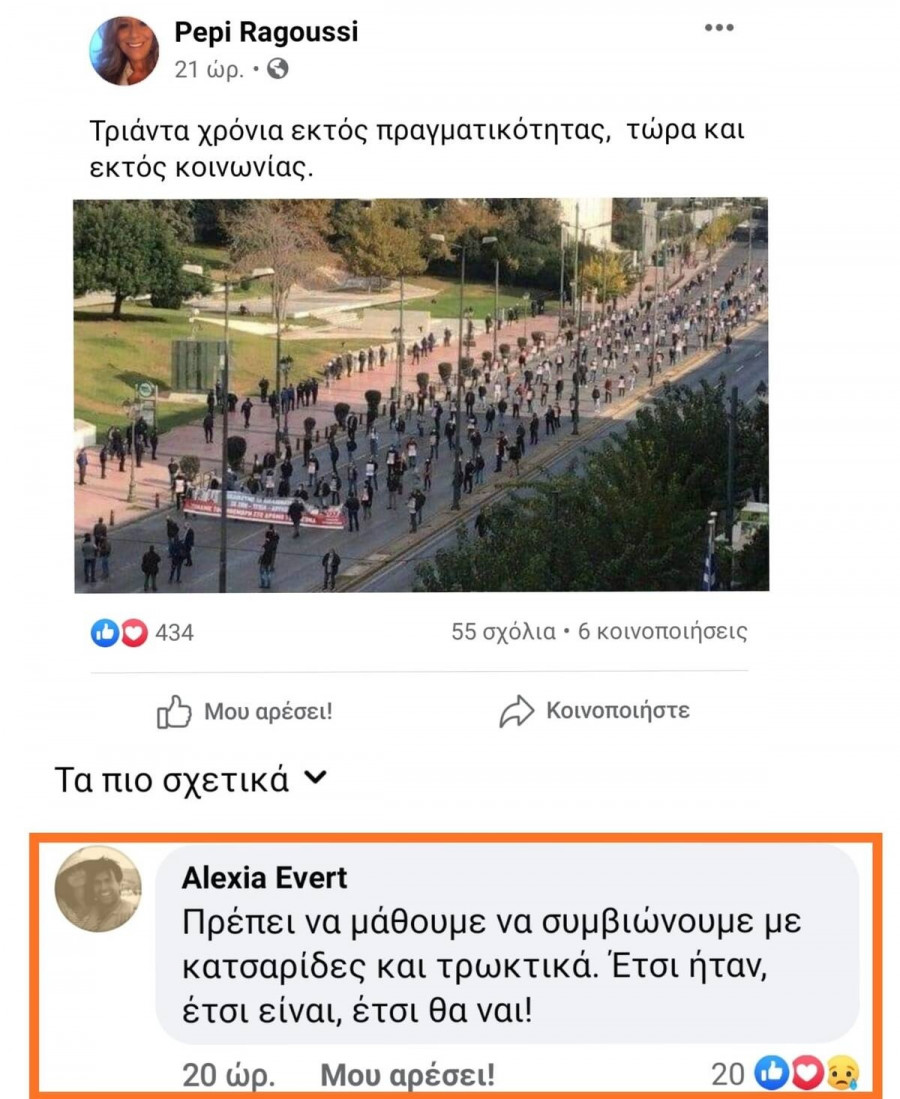
Task: Like the post with Μου αρέσει! button
Action: pos(245,712)
